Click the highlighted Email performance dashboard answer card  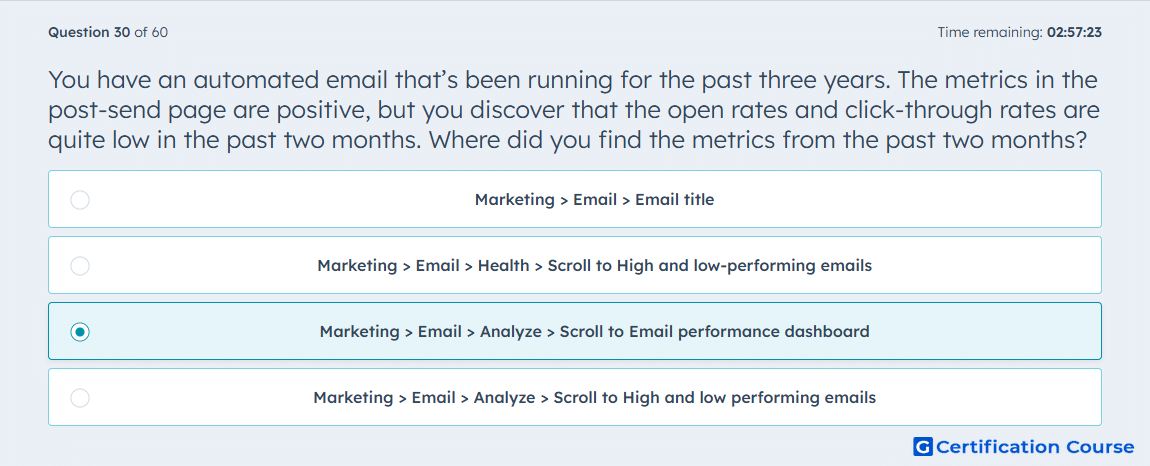[x=574, y=331]
